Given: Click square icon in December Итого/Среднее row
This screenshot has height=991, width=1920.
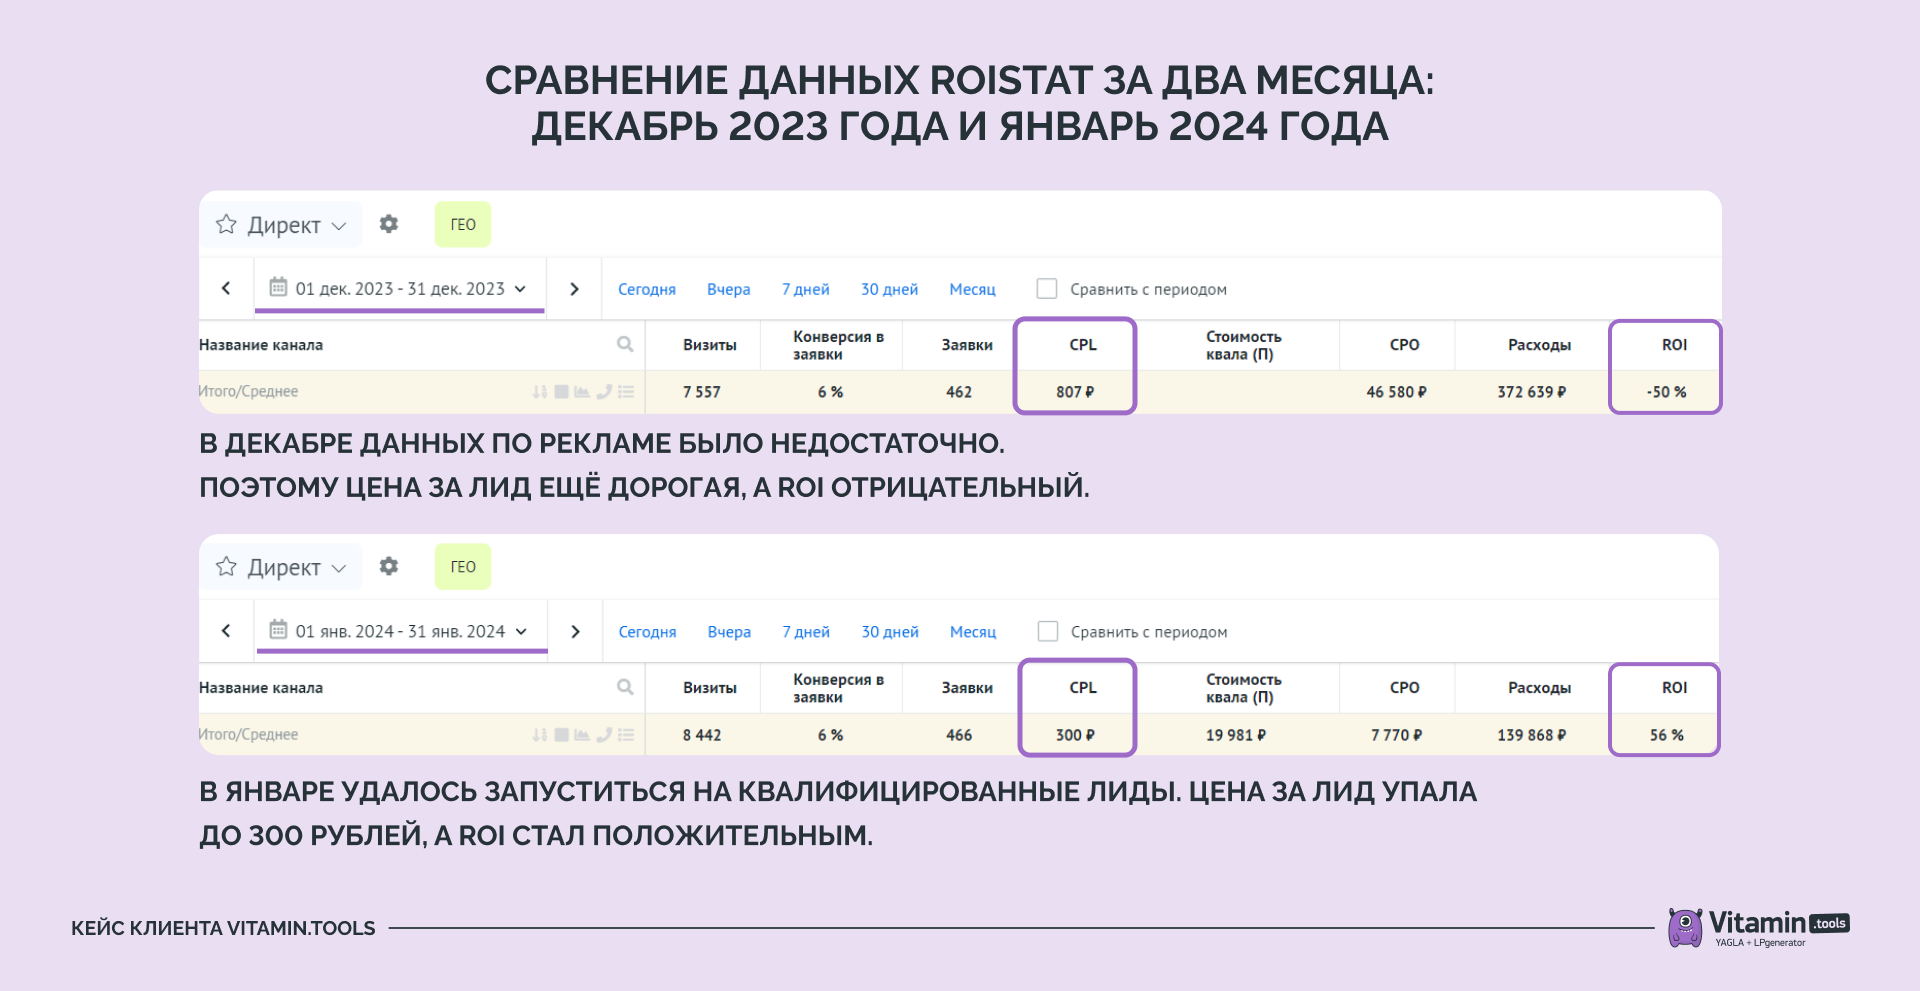Looking at the screenshot, I should pyautogui.click(x=562, y=392).
